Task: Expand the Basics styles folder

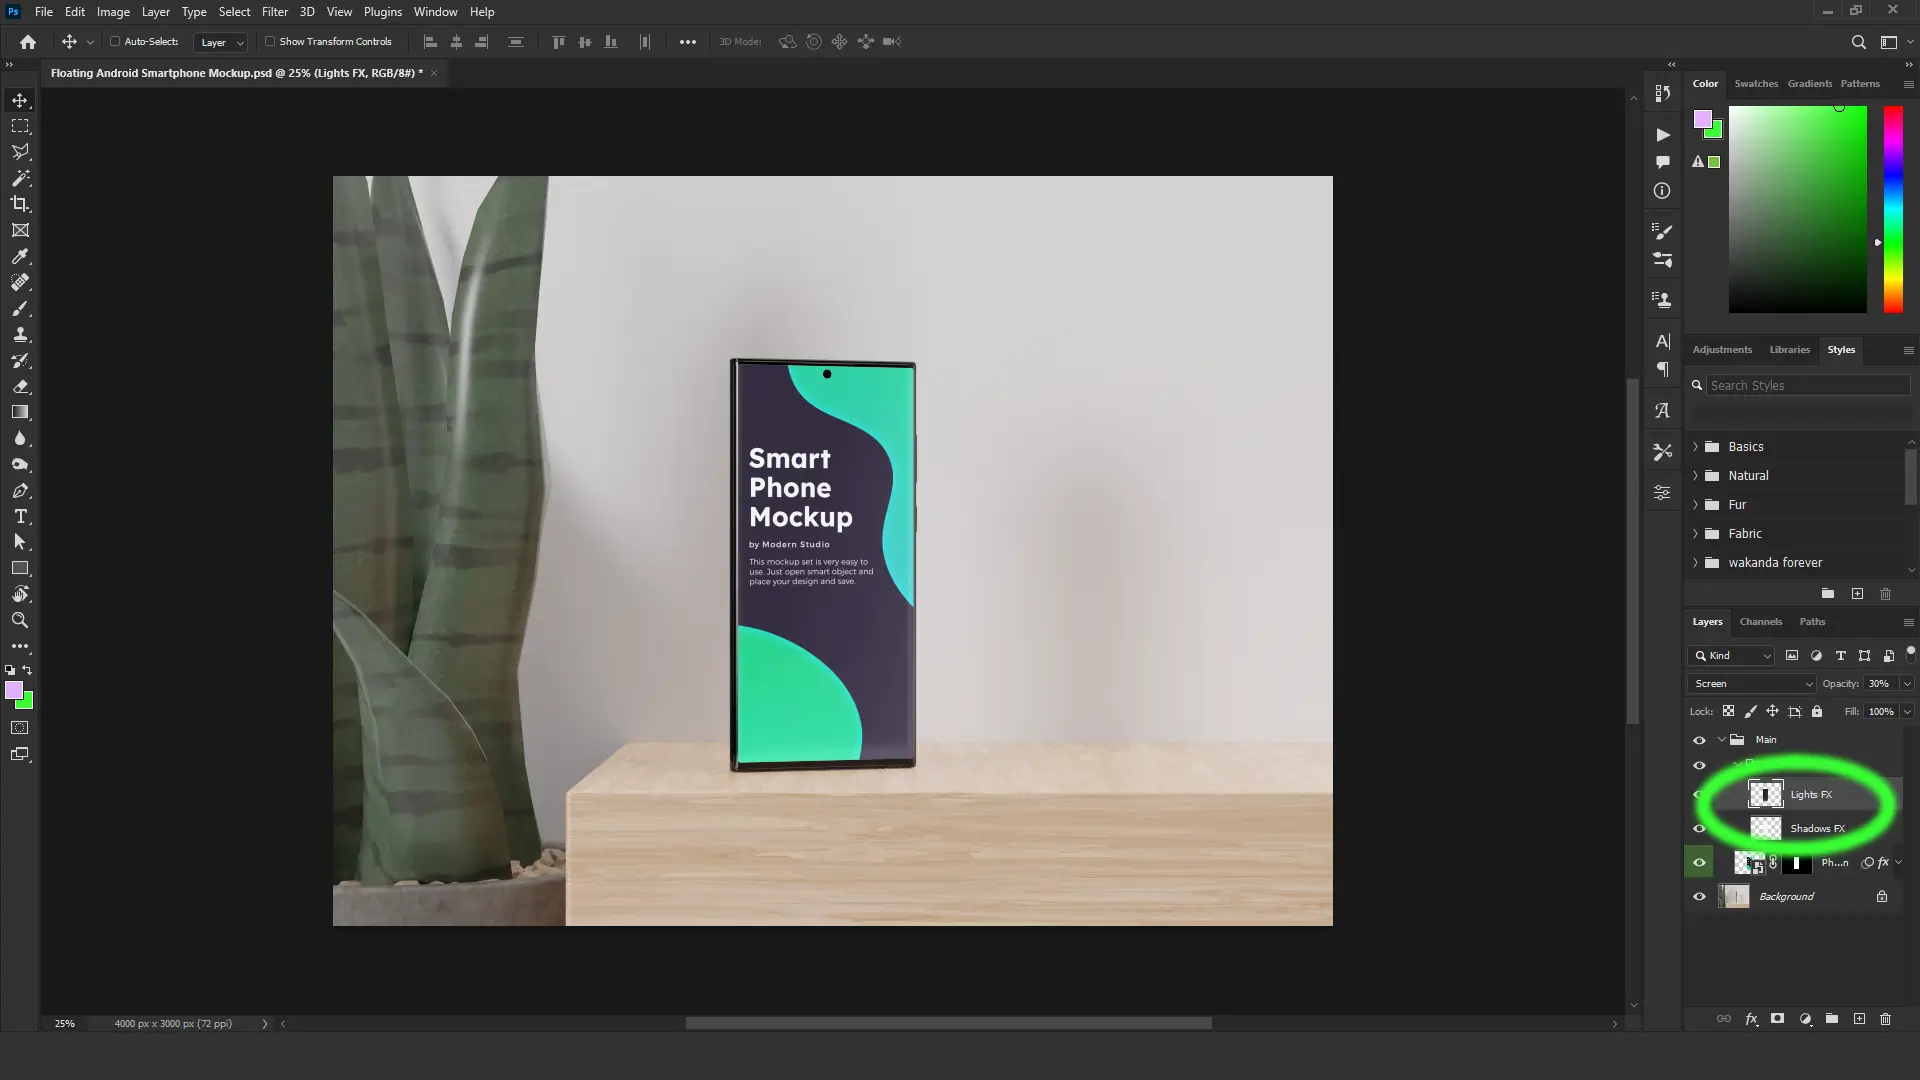Action: tap(1696, 447)
